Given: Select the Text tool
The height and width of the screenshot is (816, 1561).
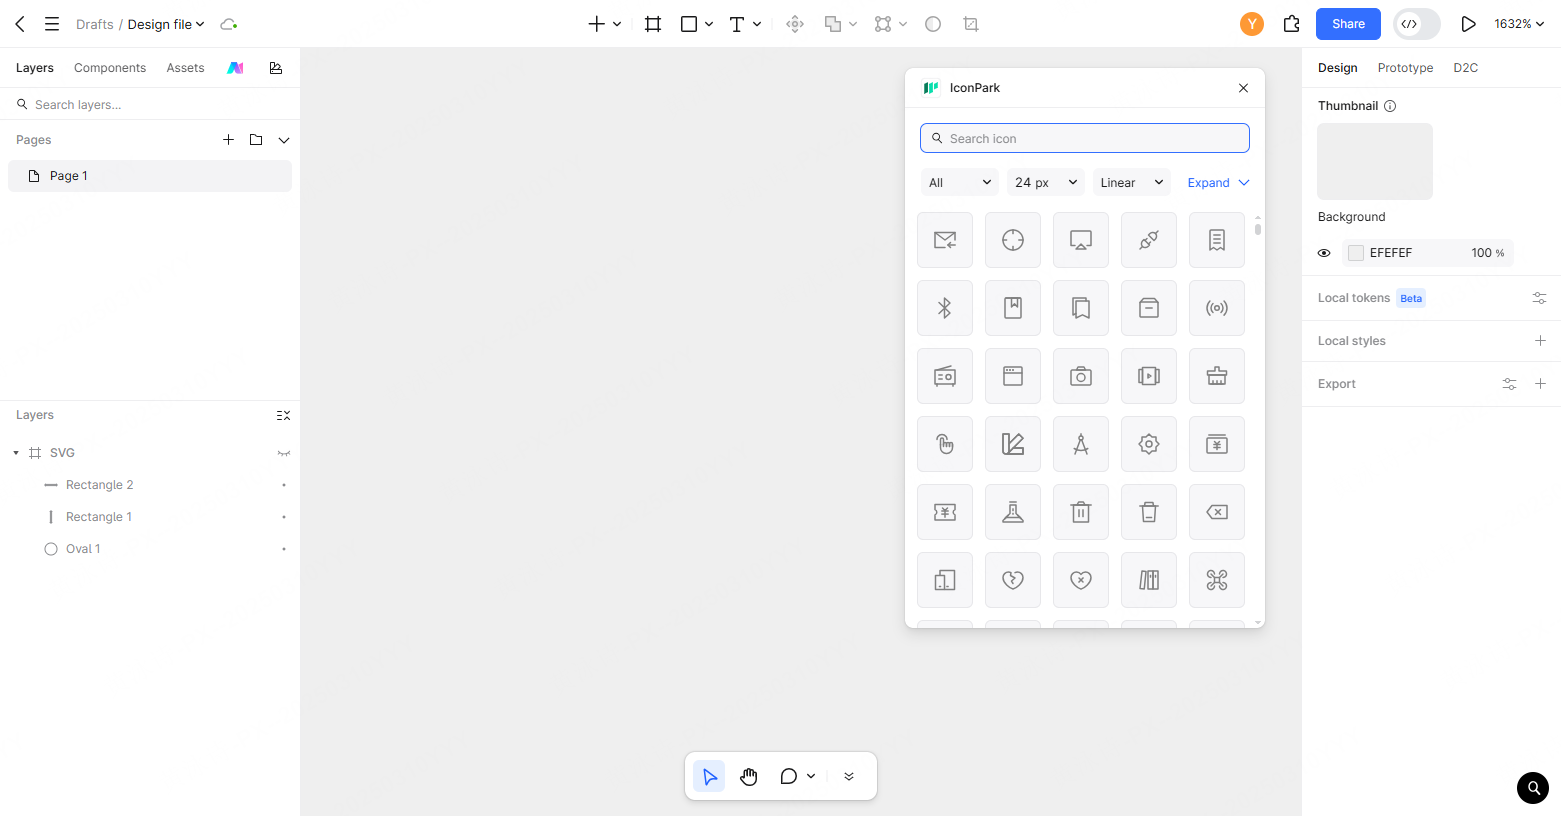Looking at the screenshot, I should 737,24.
